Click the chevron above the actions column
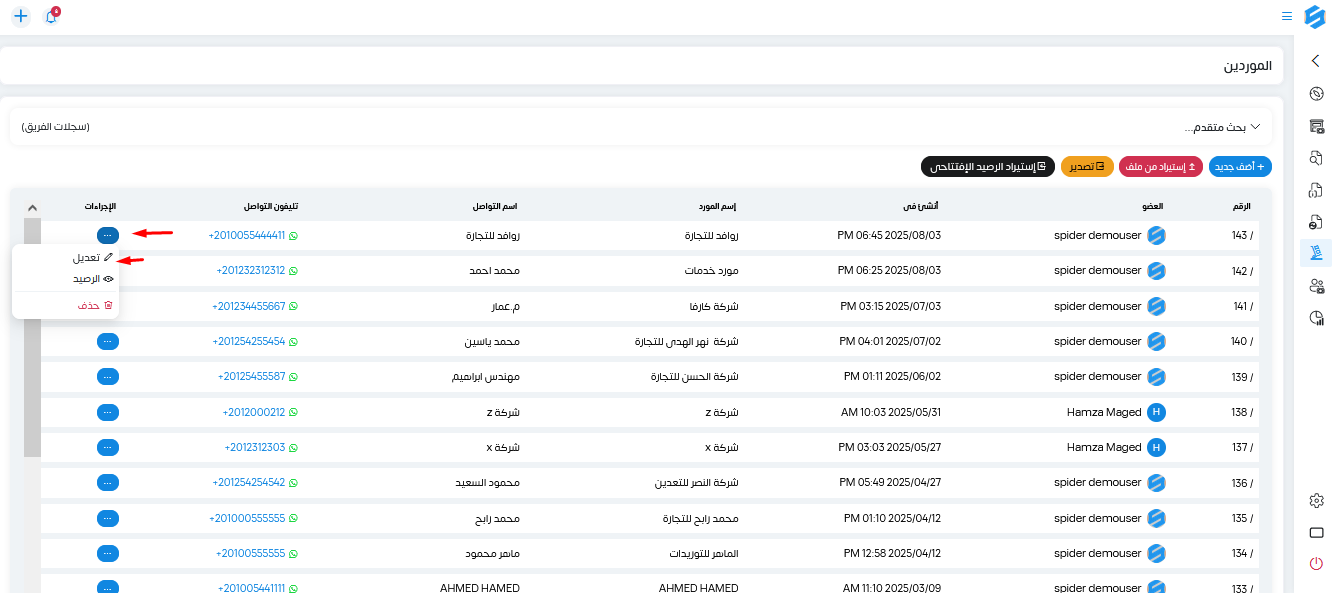 [x=32, y=207]
